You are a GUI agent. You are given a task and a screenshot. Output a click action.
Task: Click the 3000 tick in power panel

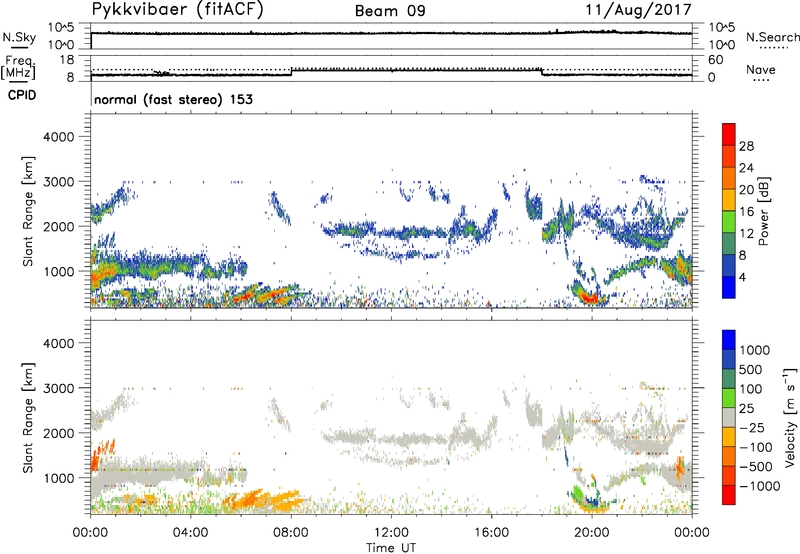(x=58, y=182)
